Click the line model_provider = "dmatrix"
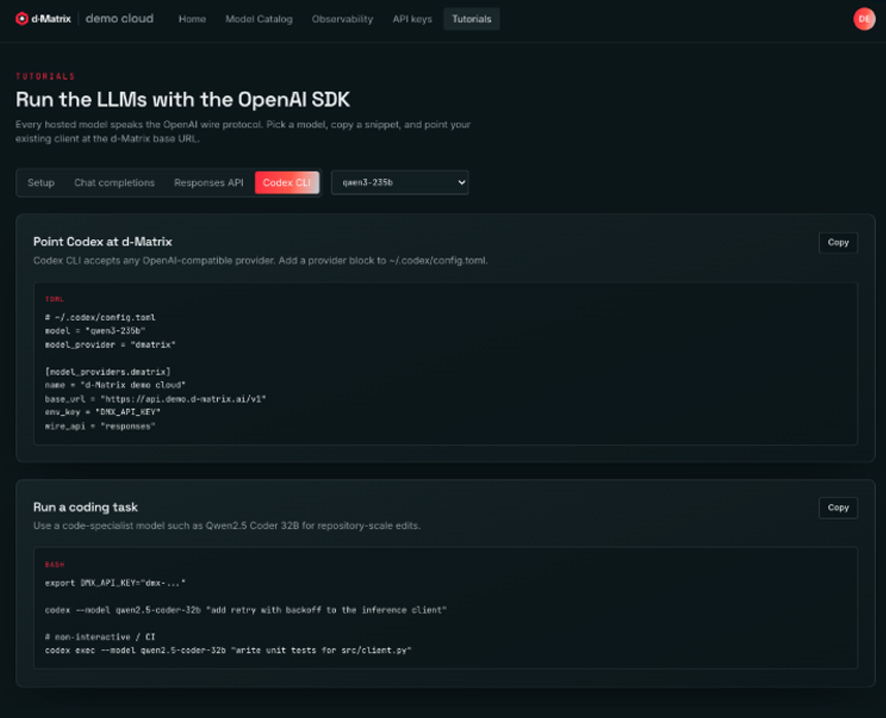Screen dimensions: 886x718 pyautogui.click(x=110, y=345)
